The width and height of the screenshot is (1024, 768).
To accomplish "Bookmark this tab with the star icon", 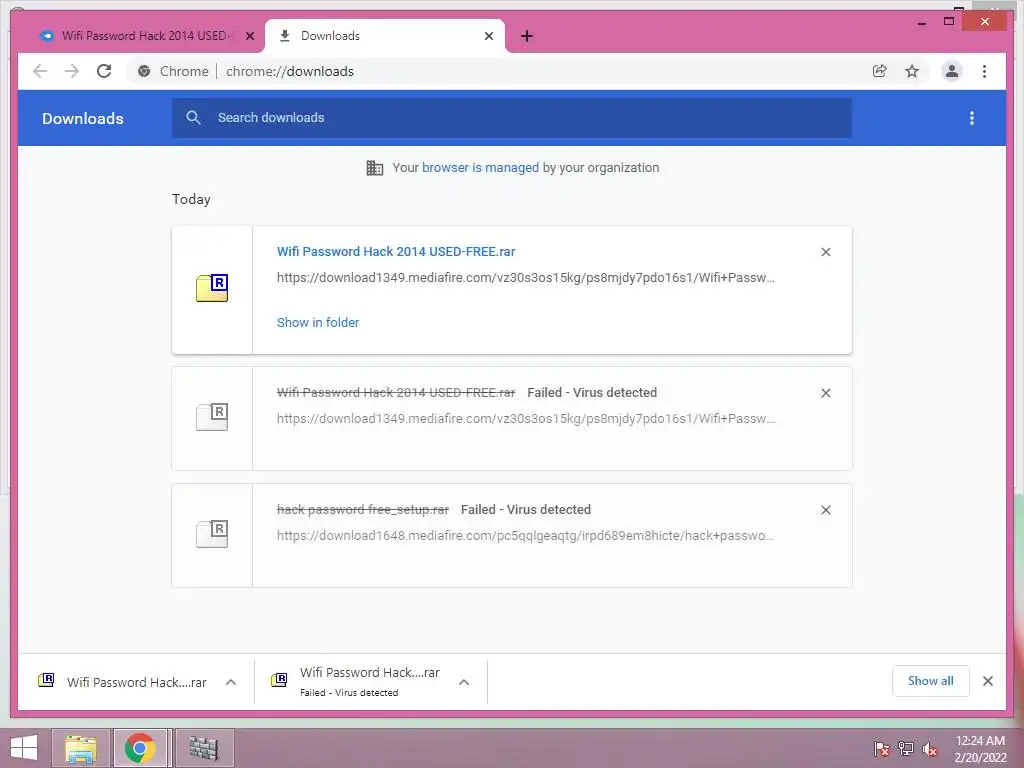I will pos(912,71).
